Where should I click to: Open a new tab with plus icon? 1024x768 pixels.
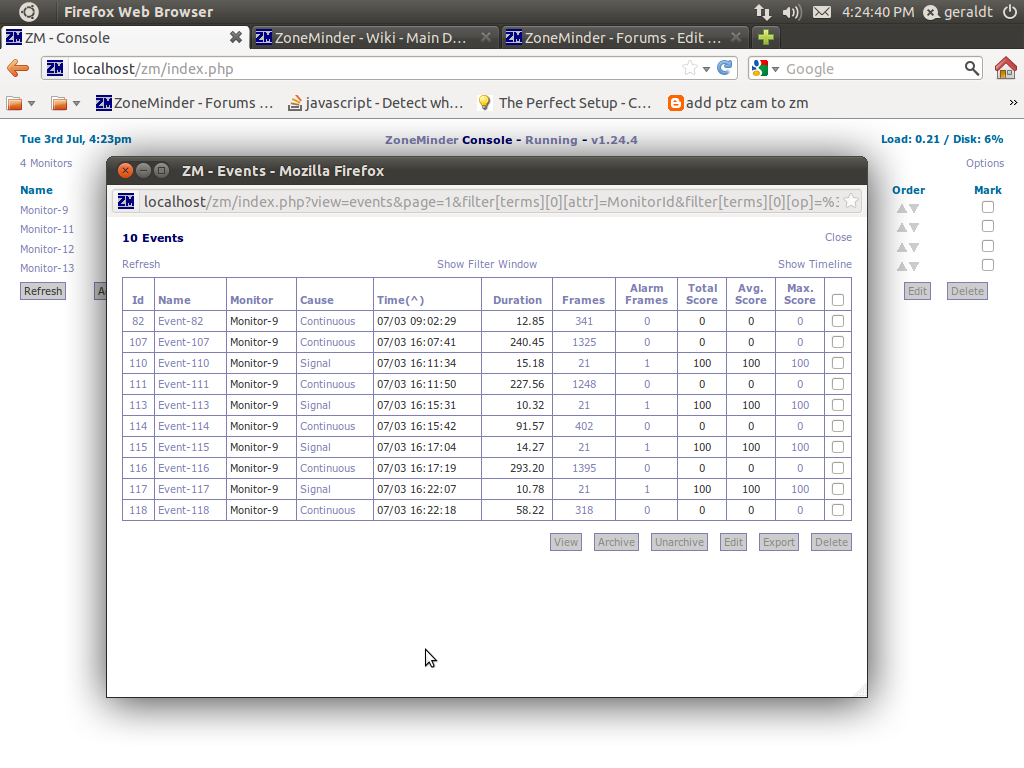coord(765,37)
